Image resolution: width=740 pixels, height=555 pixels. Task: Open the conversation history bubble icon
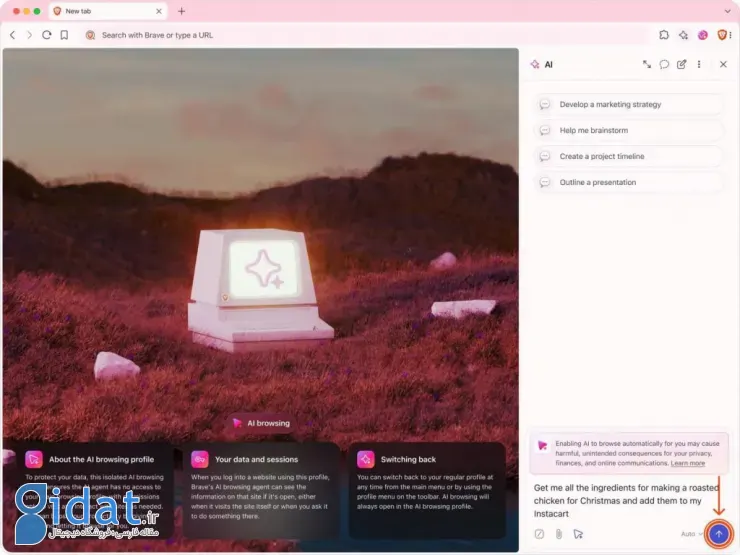(x=664, y=64)
